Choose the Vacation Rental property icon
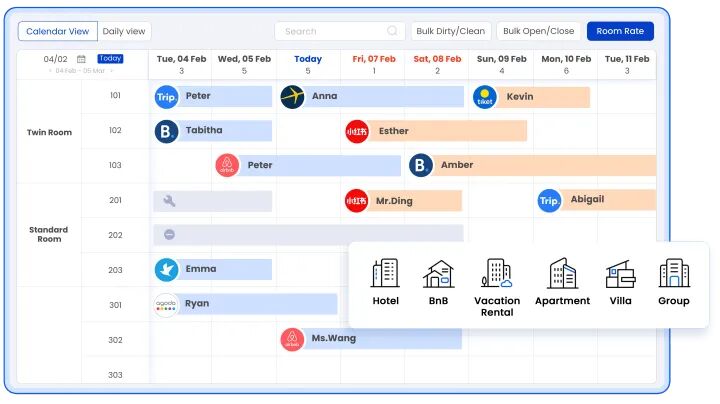 click(x=496, y=274)
